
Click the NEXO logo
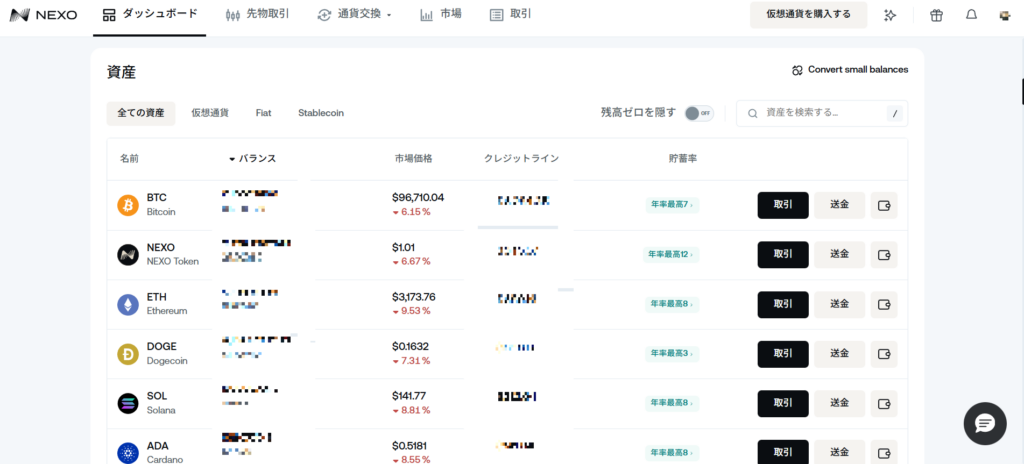click(44, 15)
